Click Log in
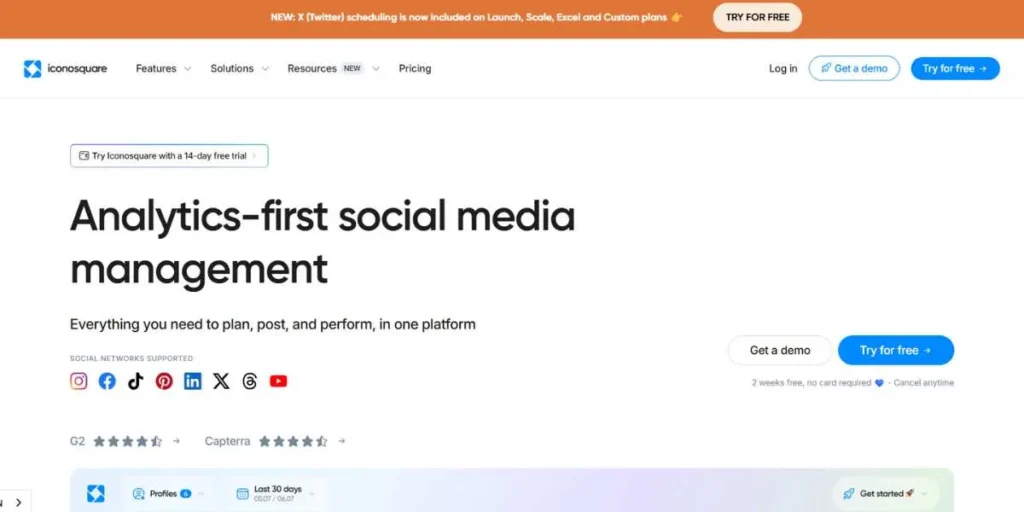This screenshot has height=512, width=1024. click(x=783, y=69)
